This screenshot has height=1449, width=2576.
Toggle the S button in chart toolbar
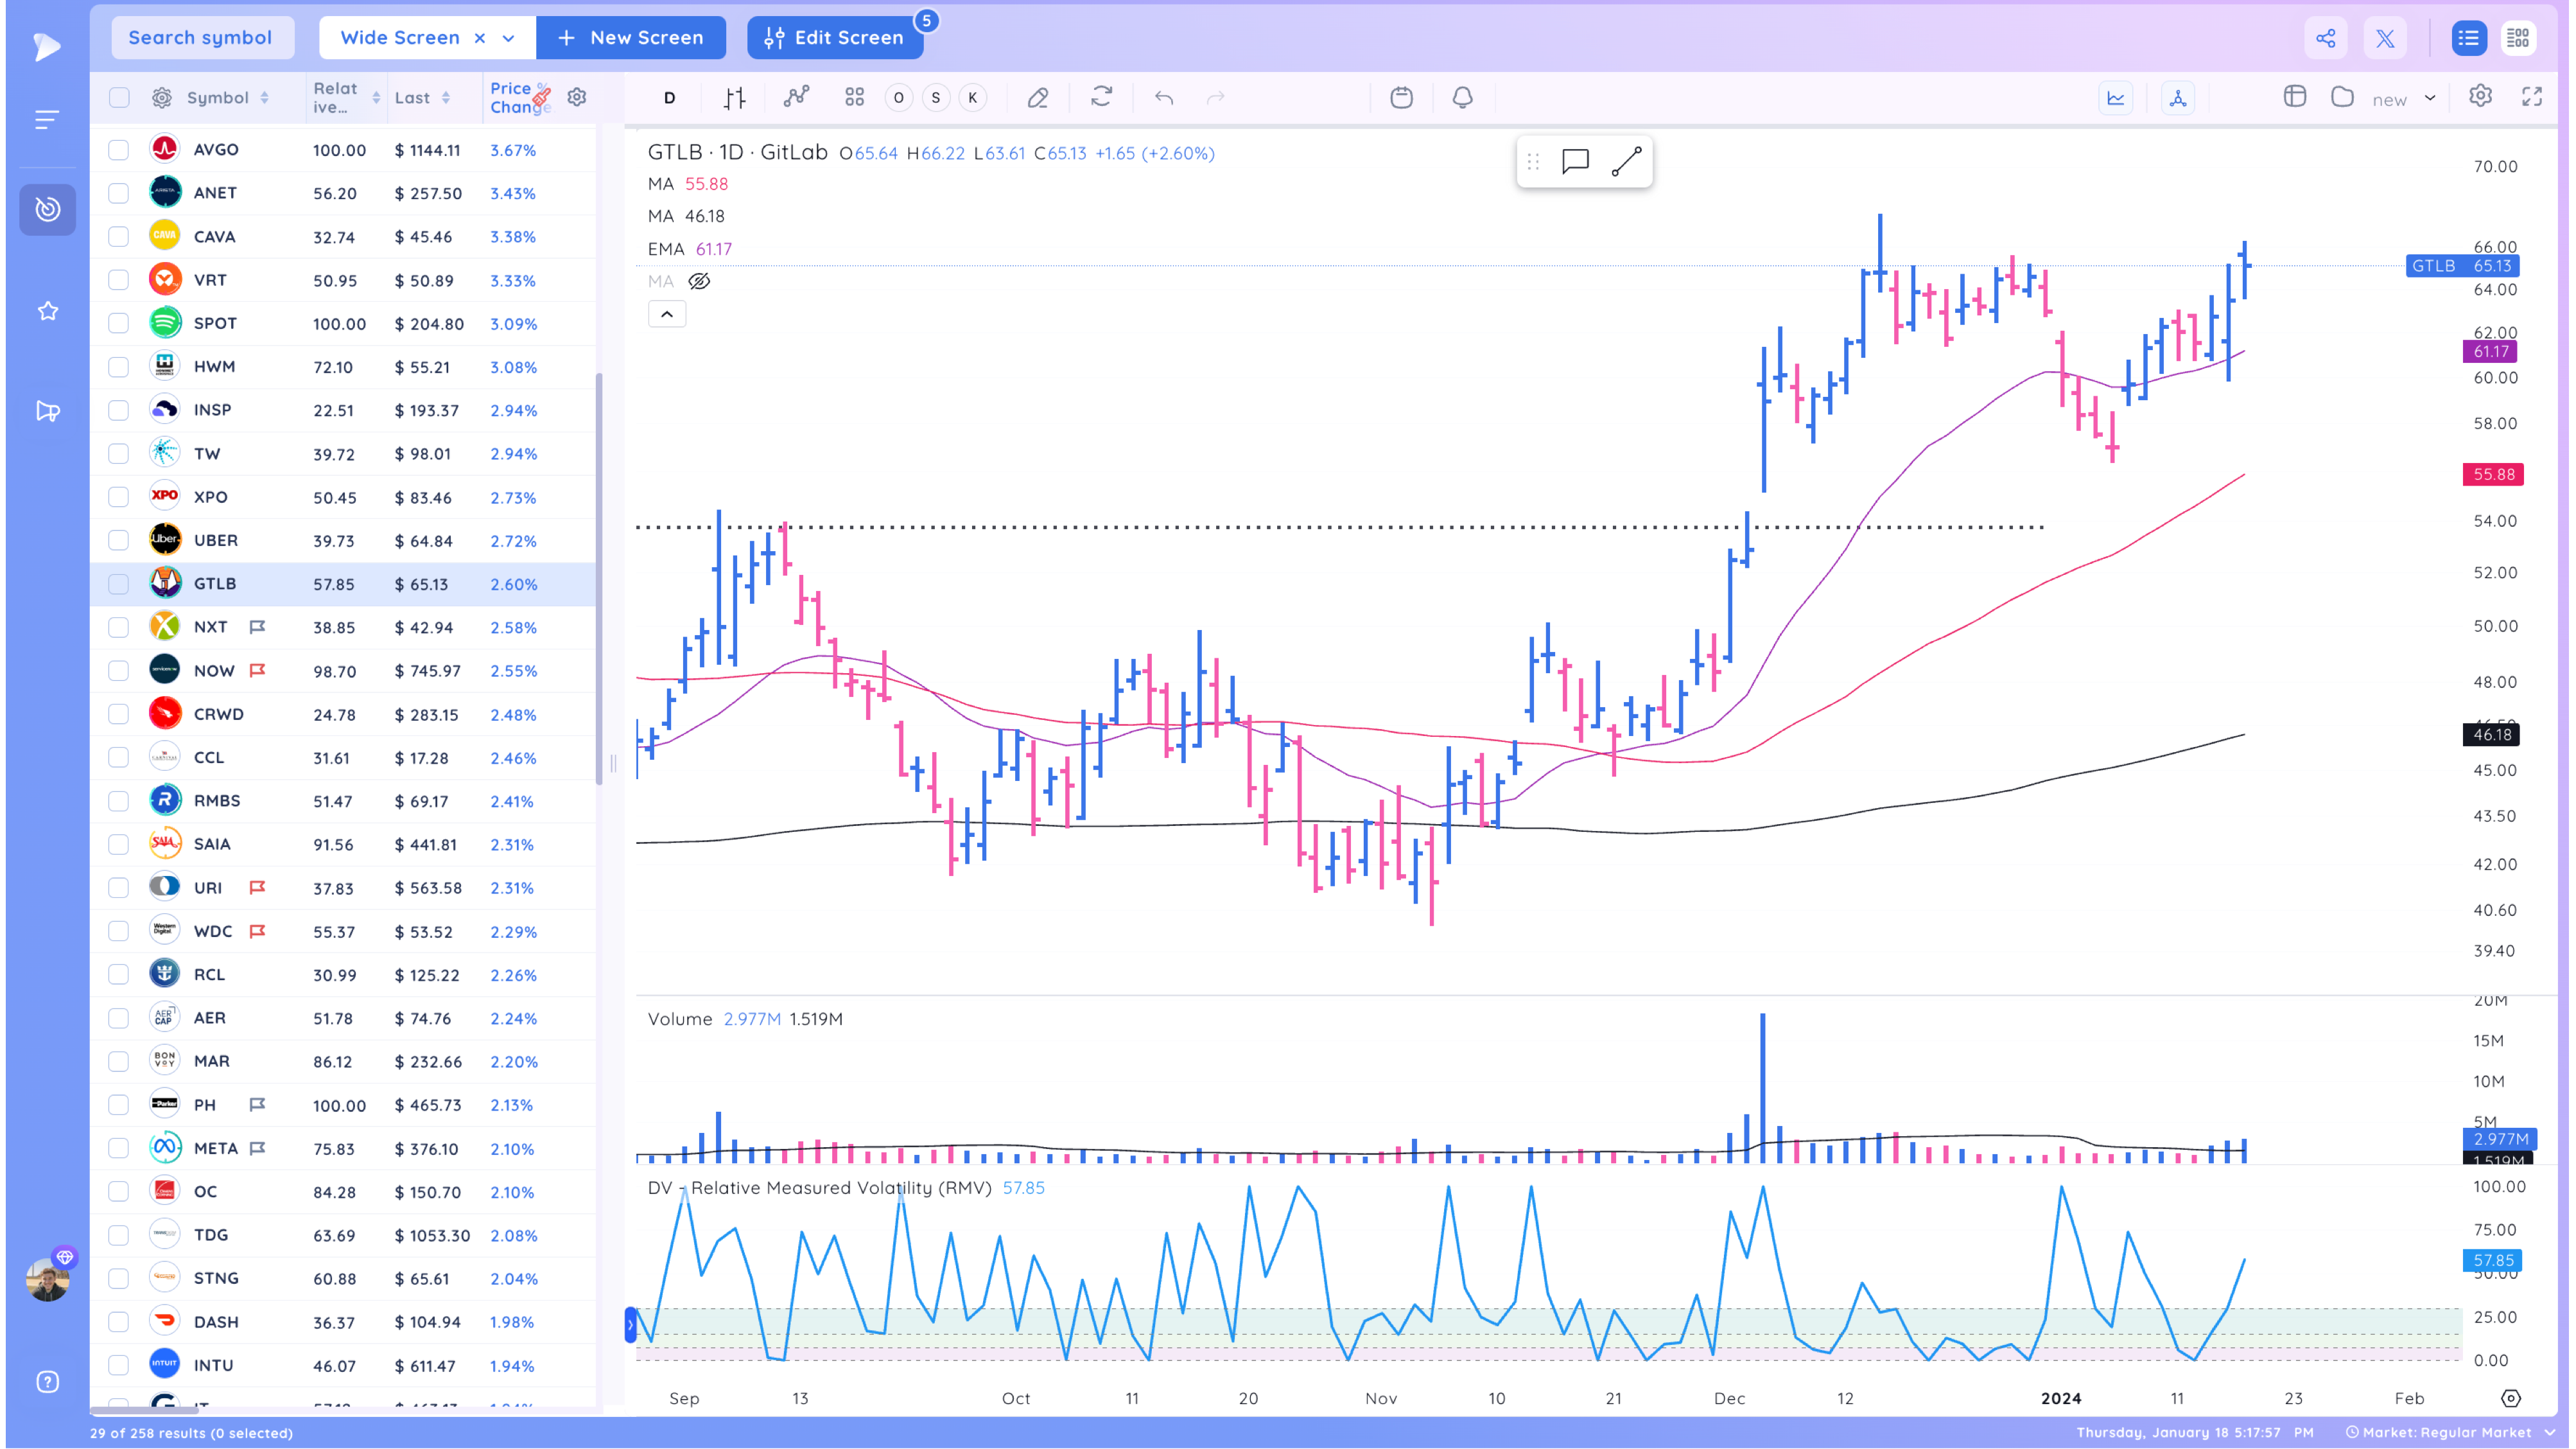coord(936,97)
